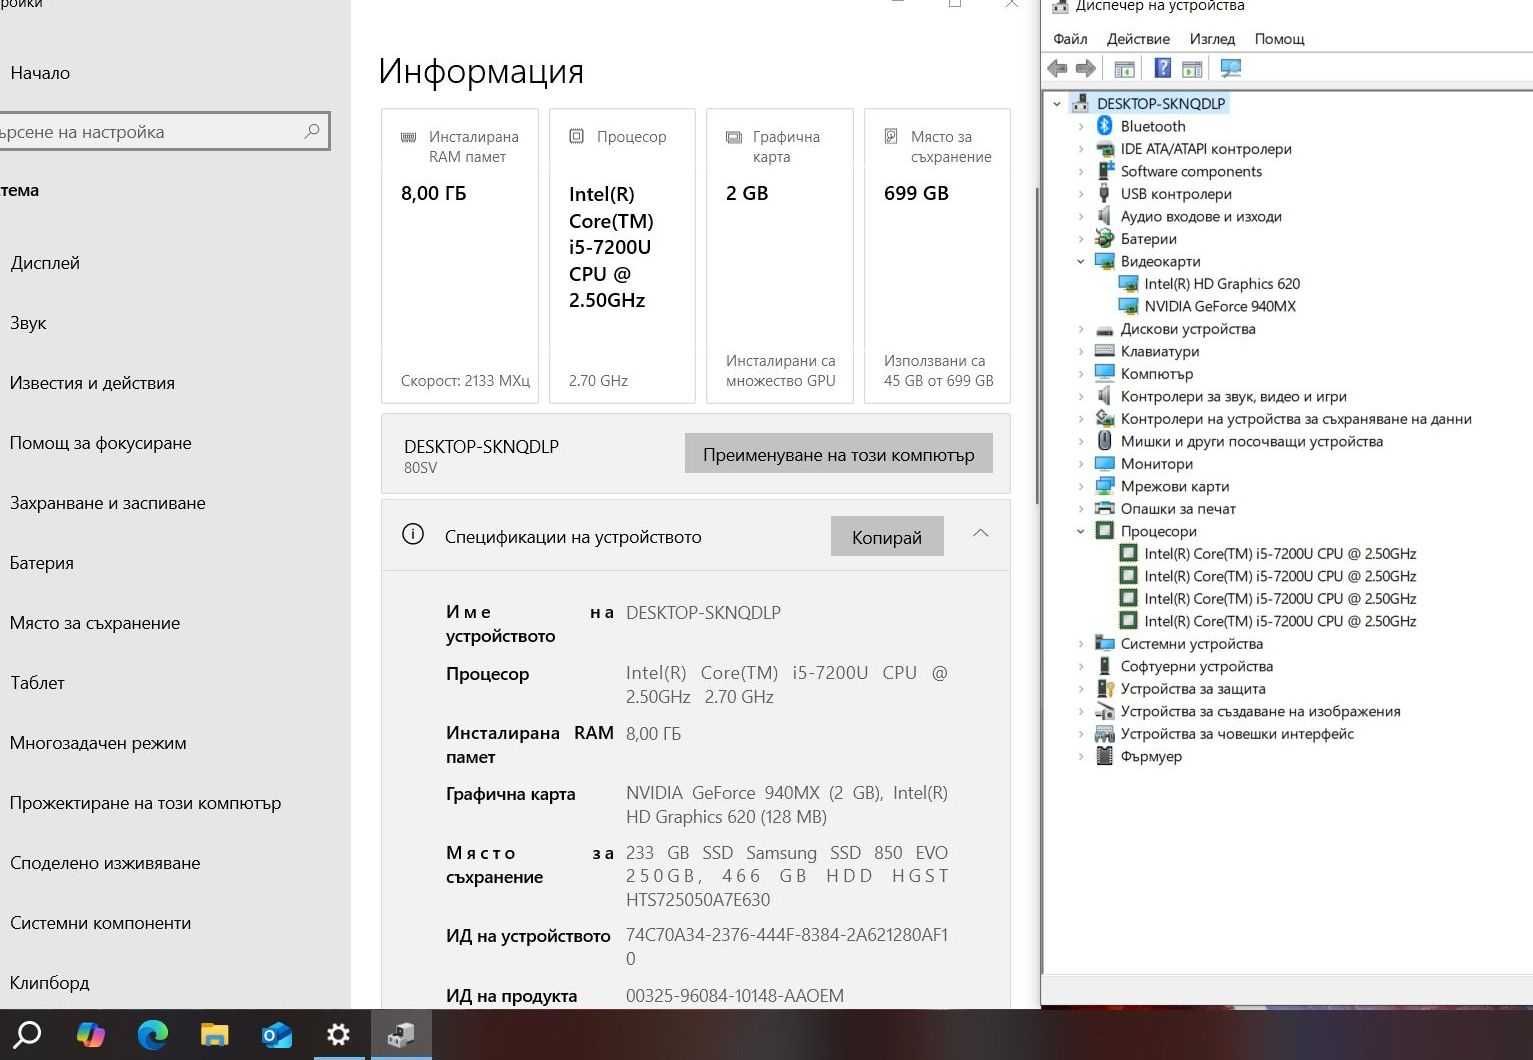Click the Графична карта info card
This screenshot has width=1533, height=1060.
[780, 256]
